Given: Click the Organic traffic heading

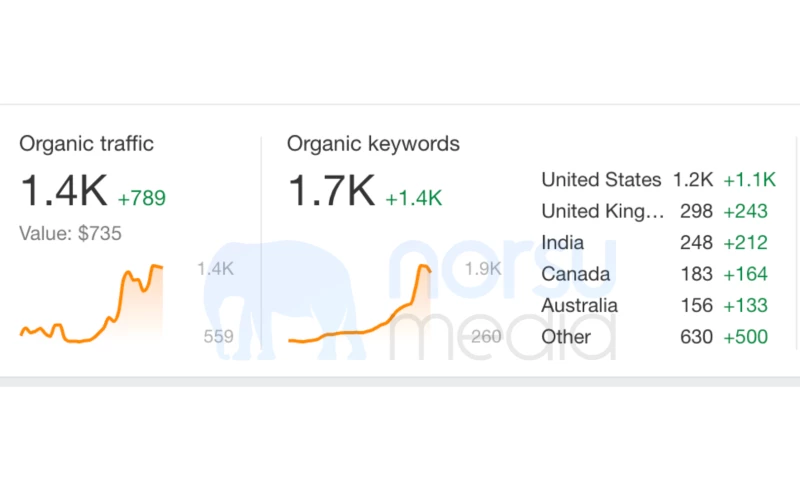Looking at the screenshot, I should [87, 144].
